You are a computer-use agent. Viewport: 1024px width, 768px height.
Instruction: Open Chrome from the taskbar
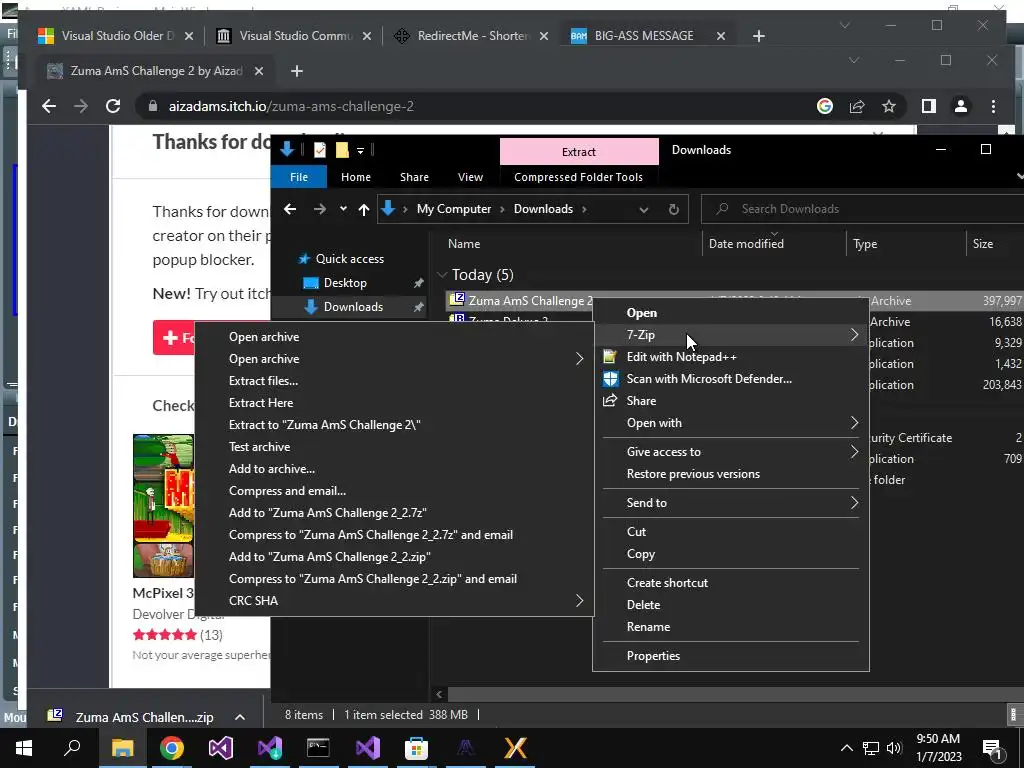172,748
